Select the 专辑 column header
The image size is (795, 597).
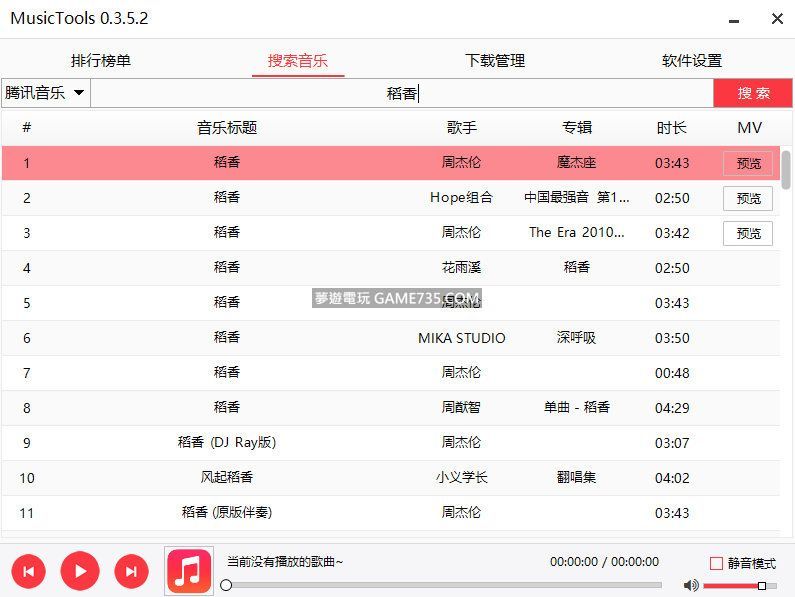(x=576, y=128)
